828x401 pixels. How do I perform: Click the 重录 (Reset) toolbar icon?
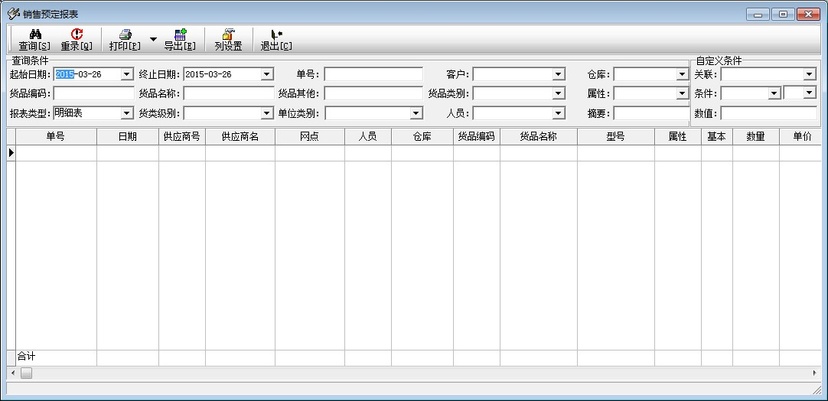[x=76, y=35]
